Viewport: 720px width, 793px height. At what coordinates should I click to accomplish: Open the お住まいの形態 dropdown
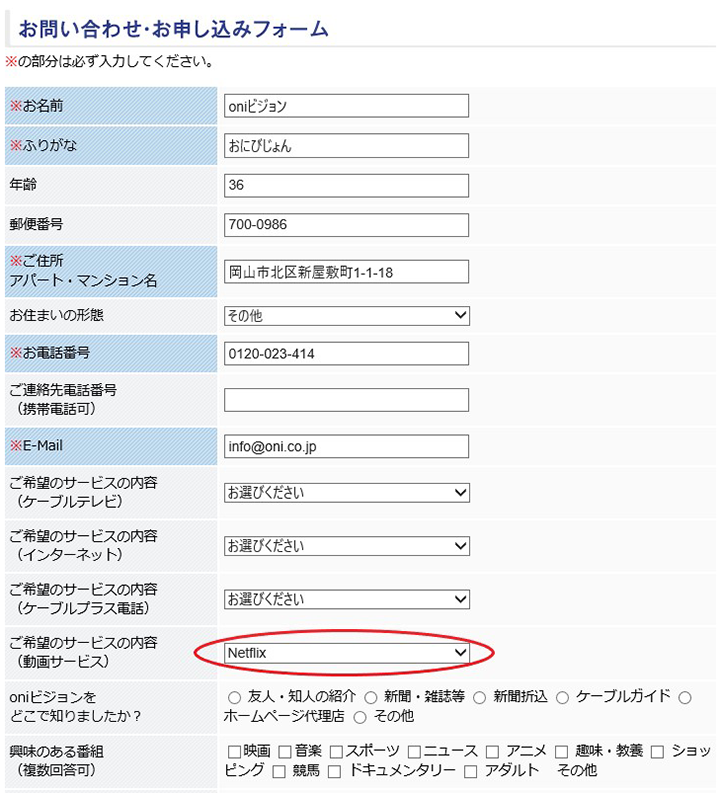point(347,316)
